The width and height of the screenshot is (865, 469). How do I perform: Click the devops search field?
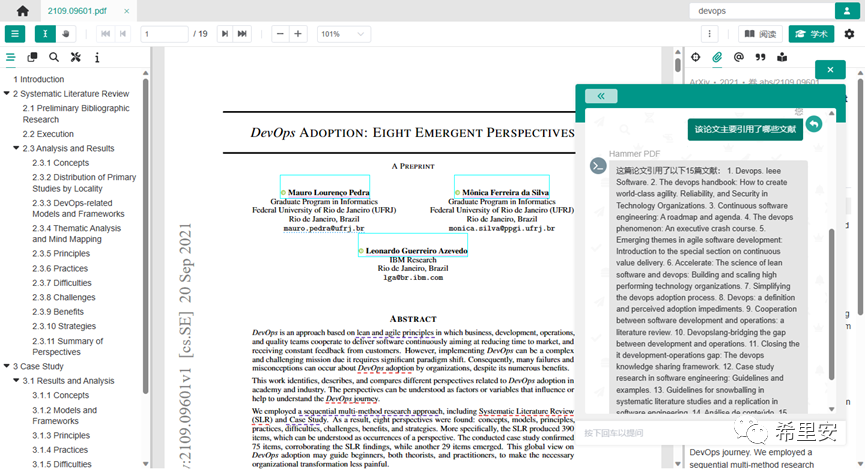[x=761, y=10]
